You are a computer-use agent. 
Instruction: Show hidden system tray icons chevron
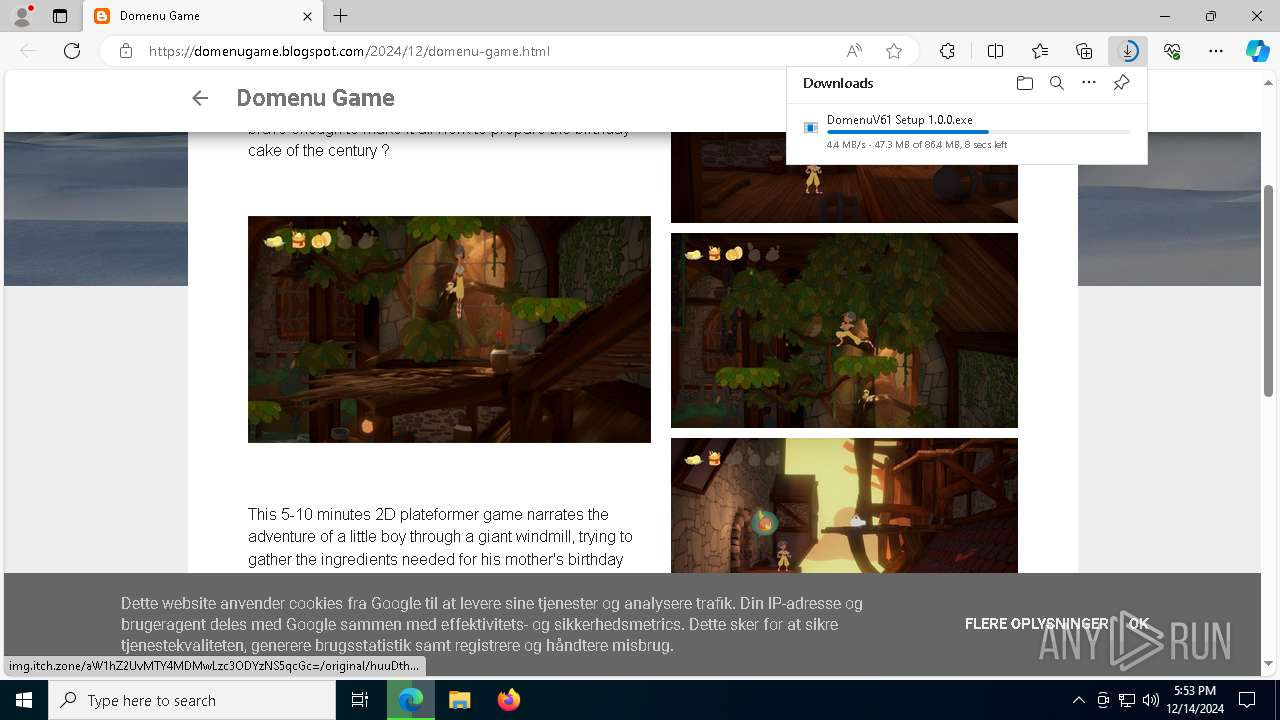[1078, 700]
